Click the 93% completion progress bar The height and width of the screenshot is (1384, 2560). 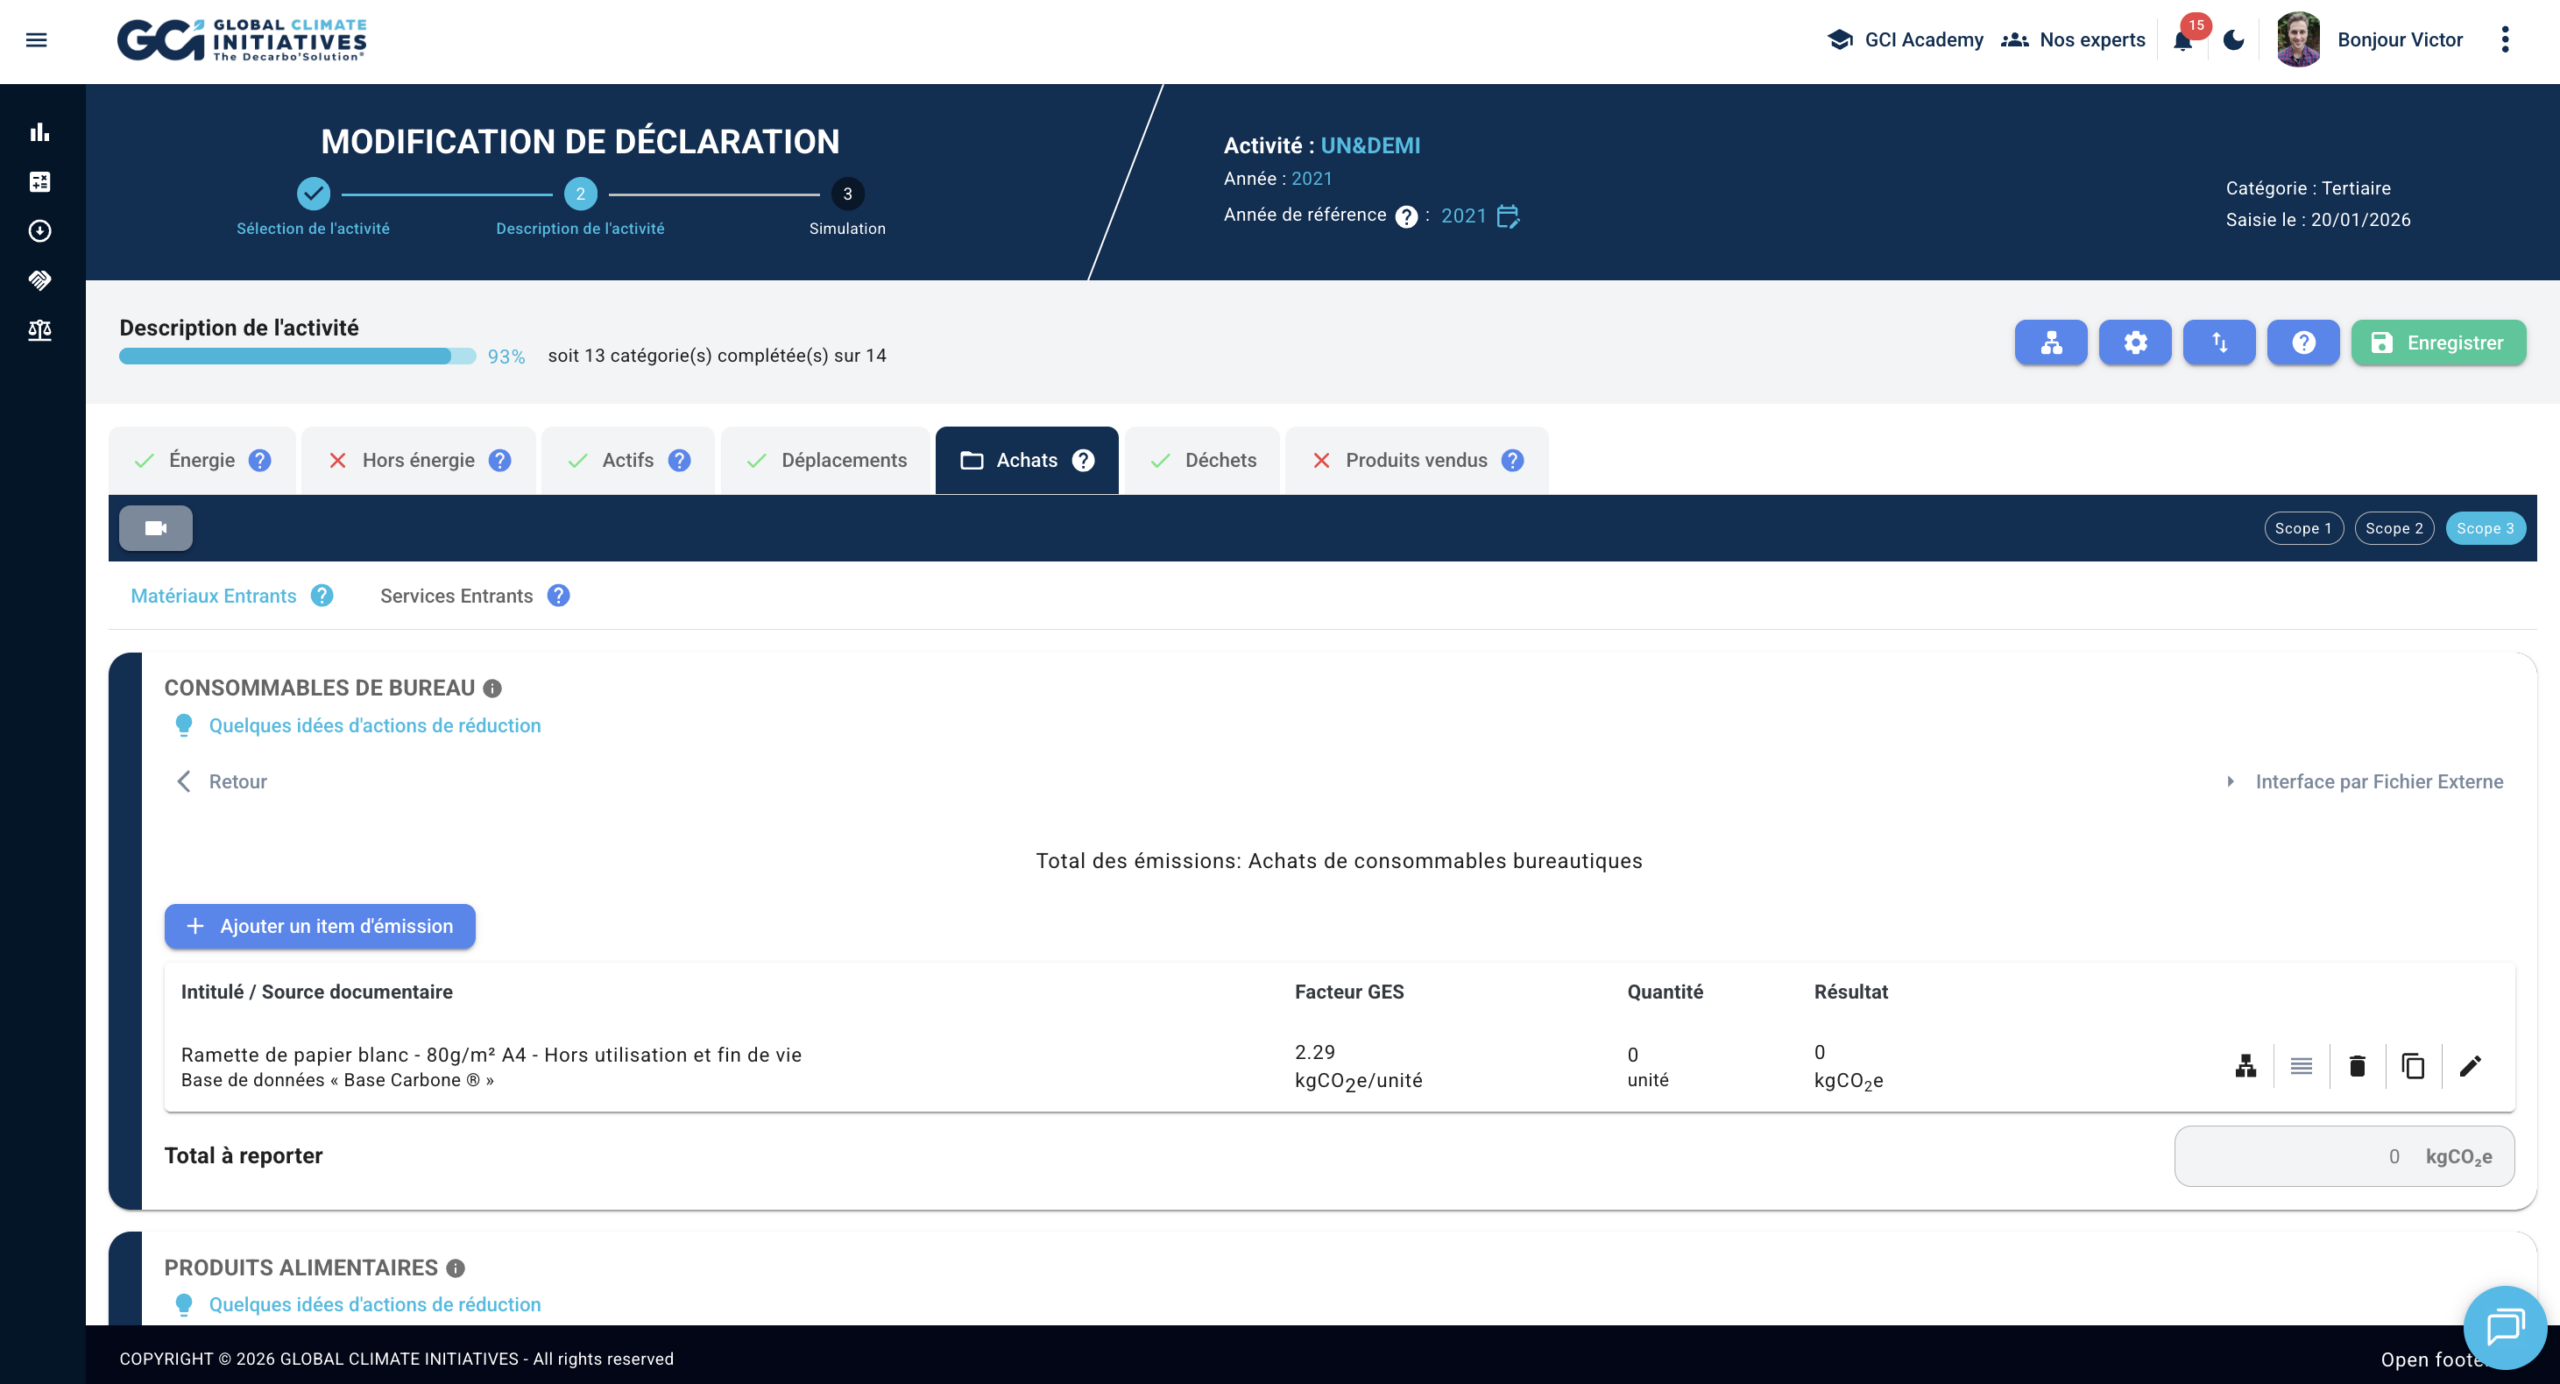(x=297, y=356)
